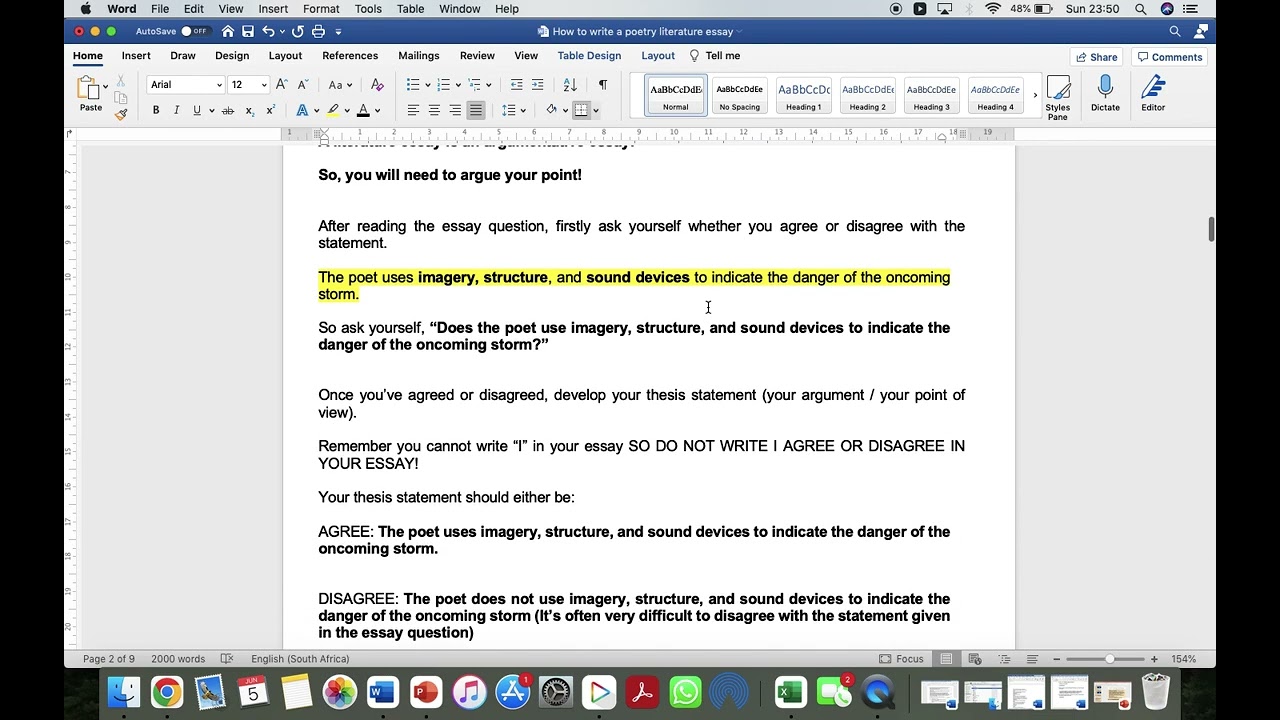
Task: Click the Format Painter brush icon
Action: click(120, 115)
